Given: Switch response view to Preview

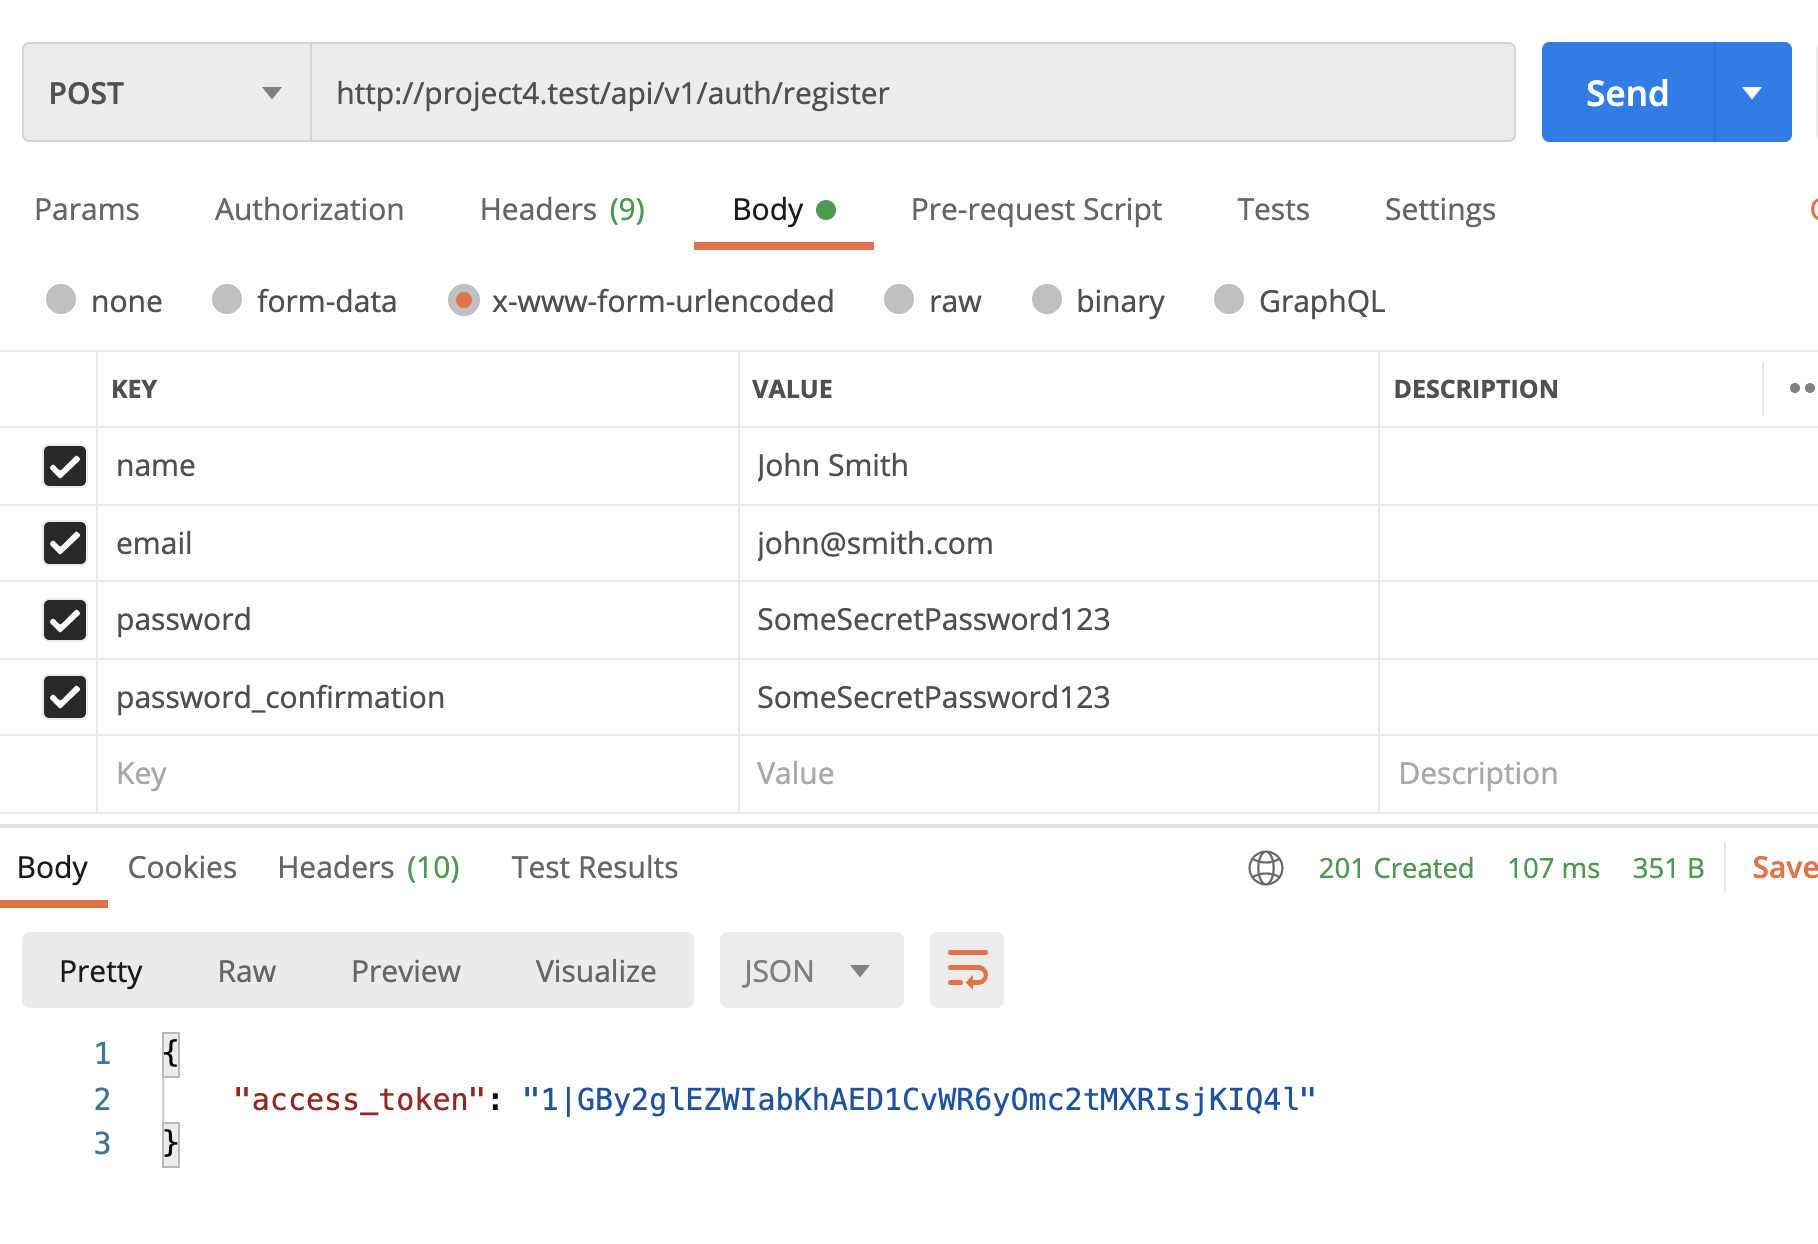Looking at the screenshot, I should [x=405, y=971].
